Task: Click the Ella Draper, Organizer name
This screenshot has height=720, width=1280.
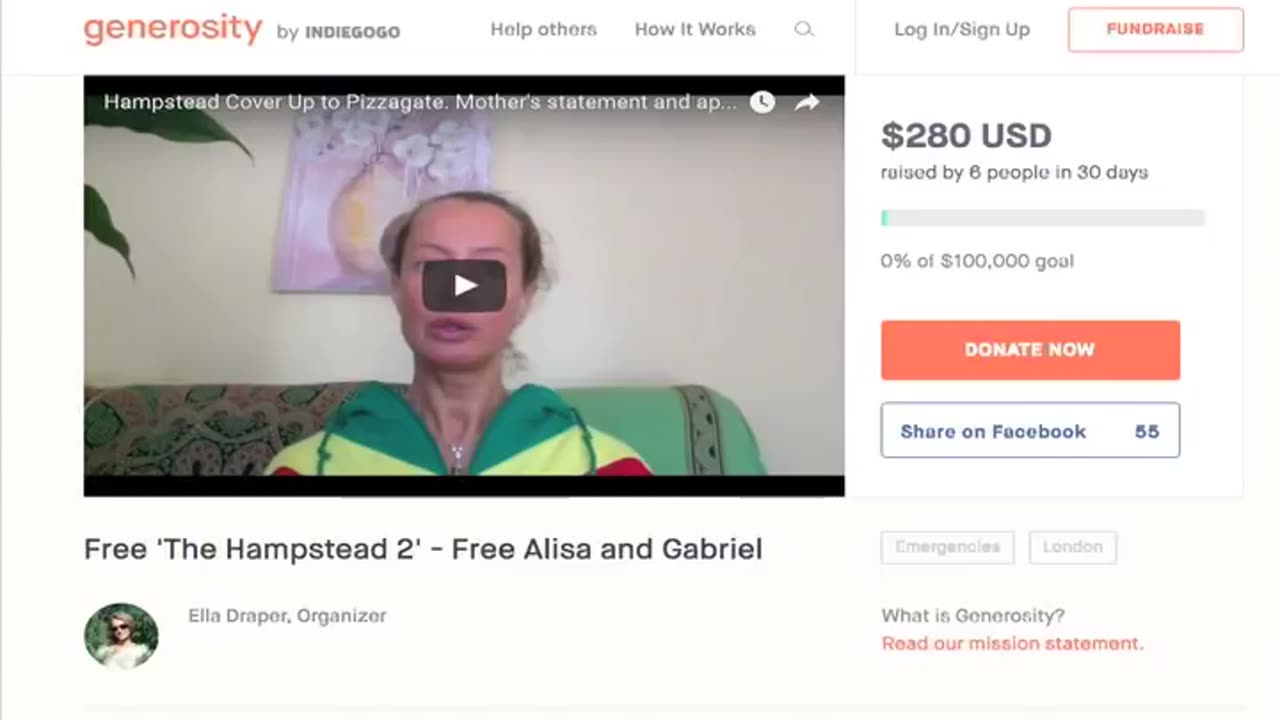Action: pos(287,616)
